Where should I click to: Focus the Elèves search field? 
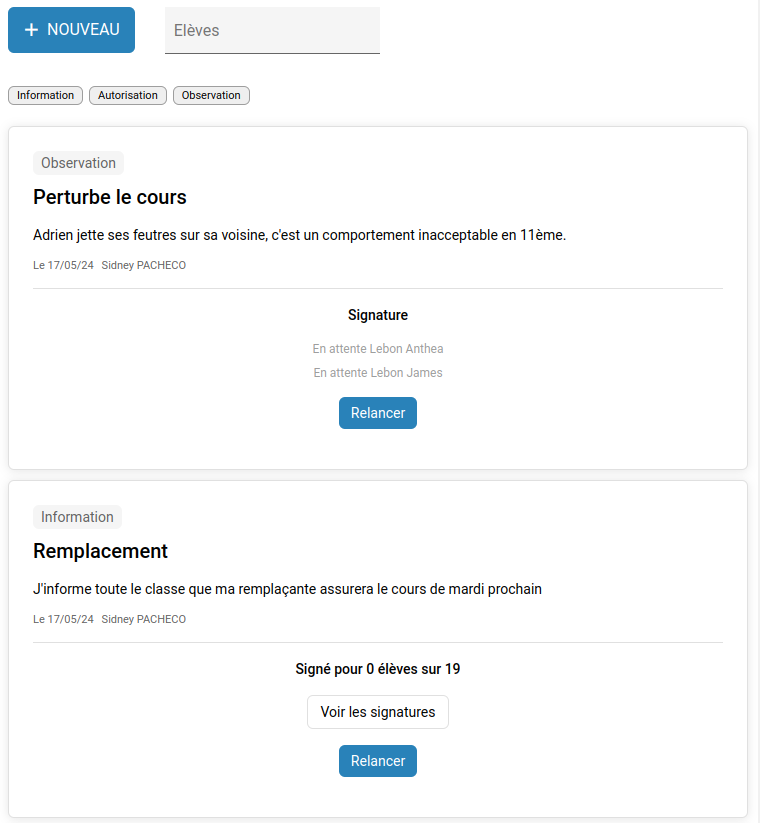[x=272, y=30]
